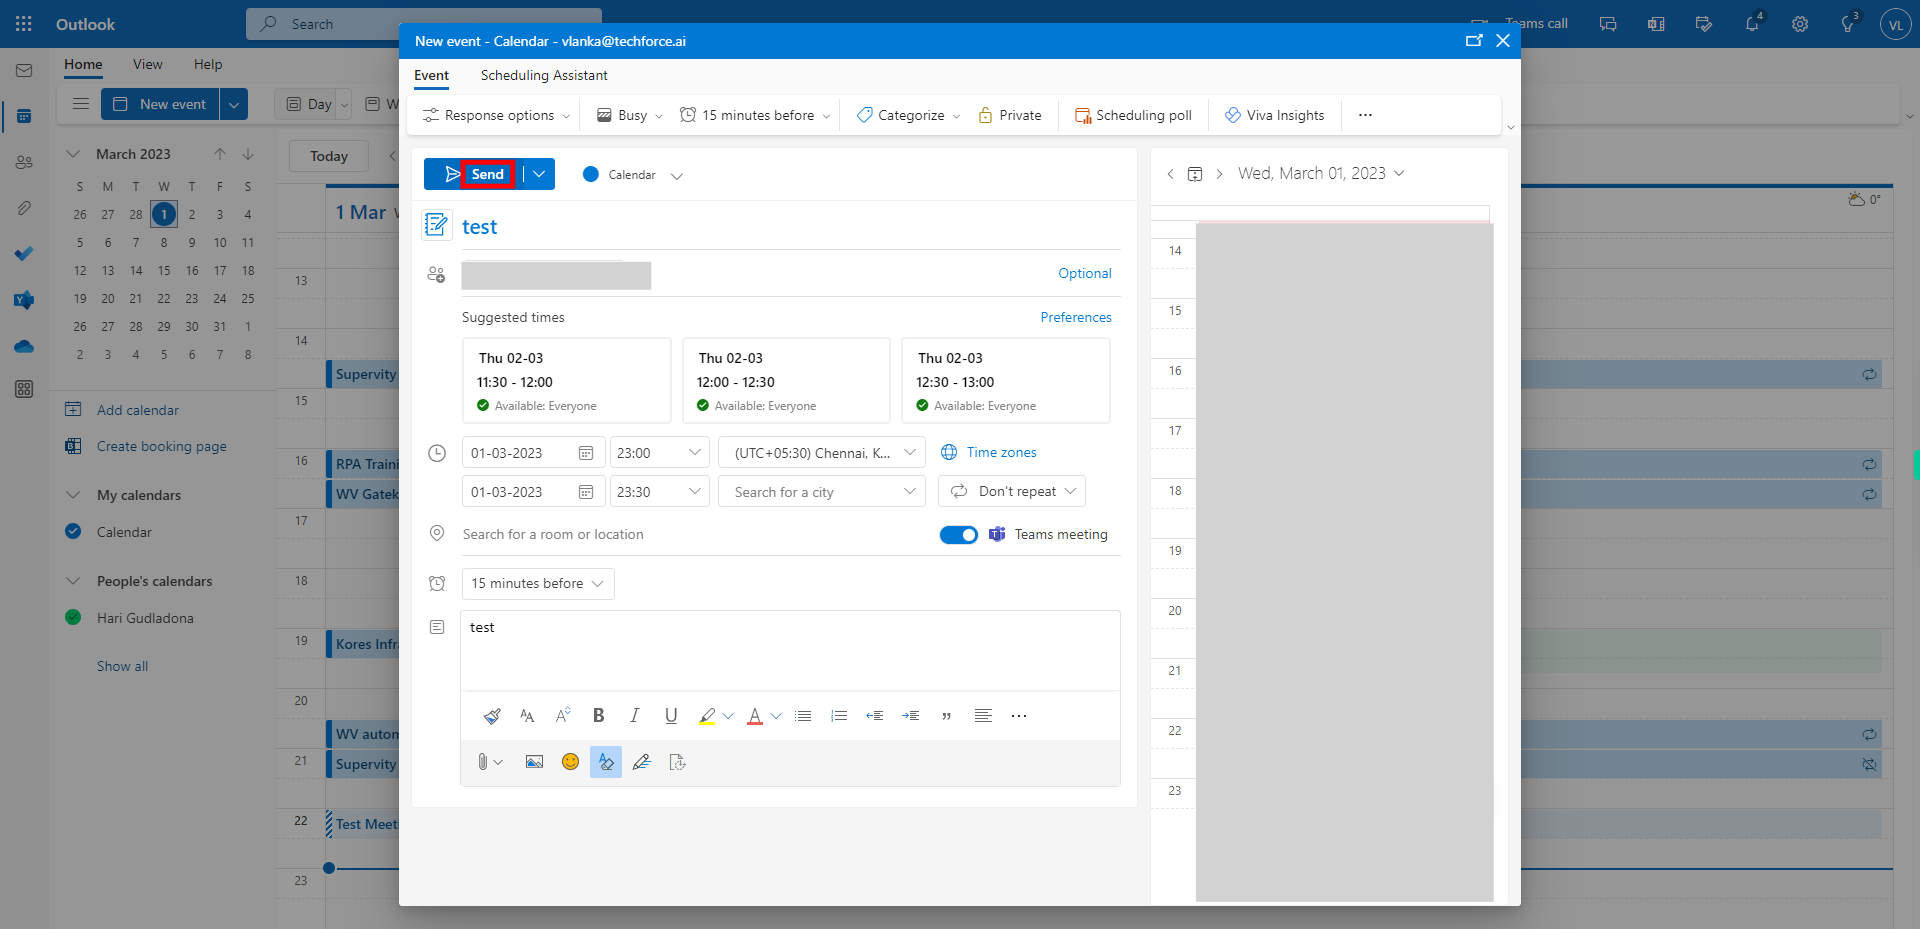The width and height of the screenshot is (1920, 929).
Task: Go to next day in side calendar
Action: click(1219, 174)
